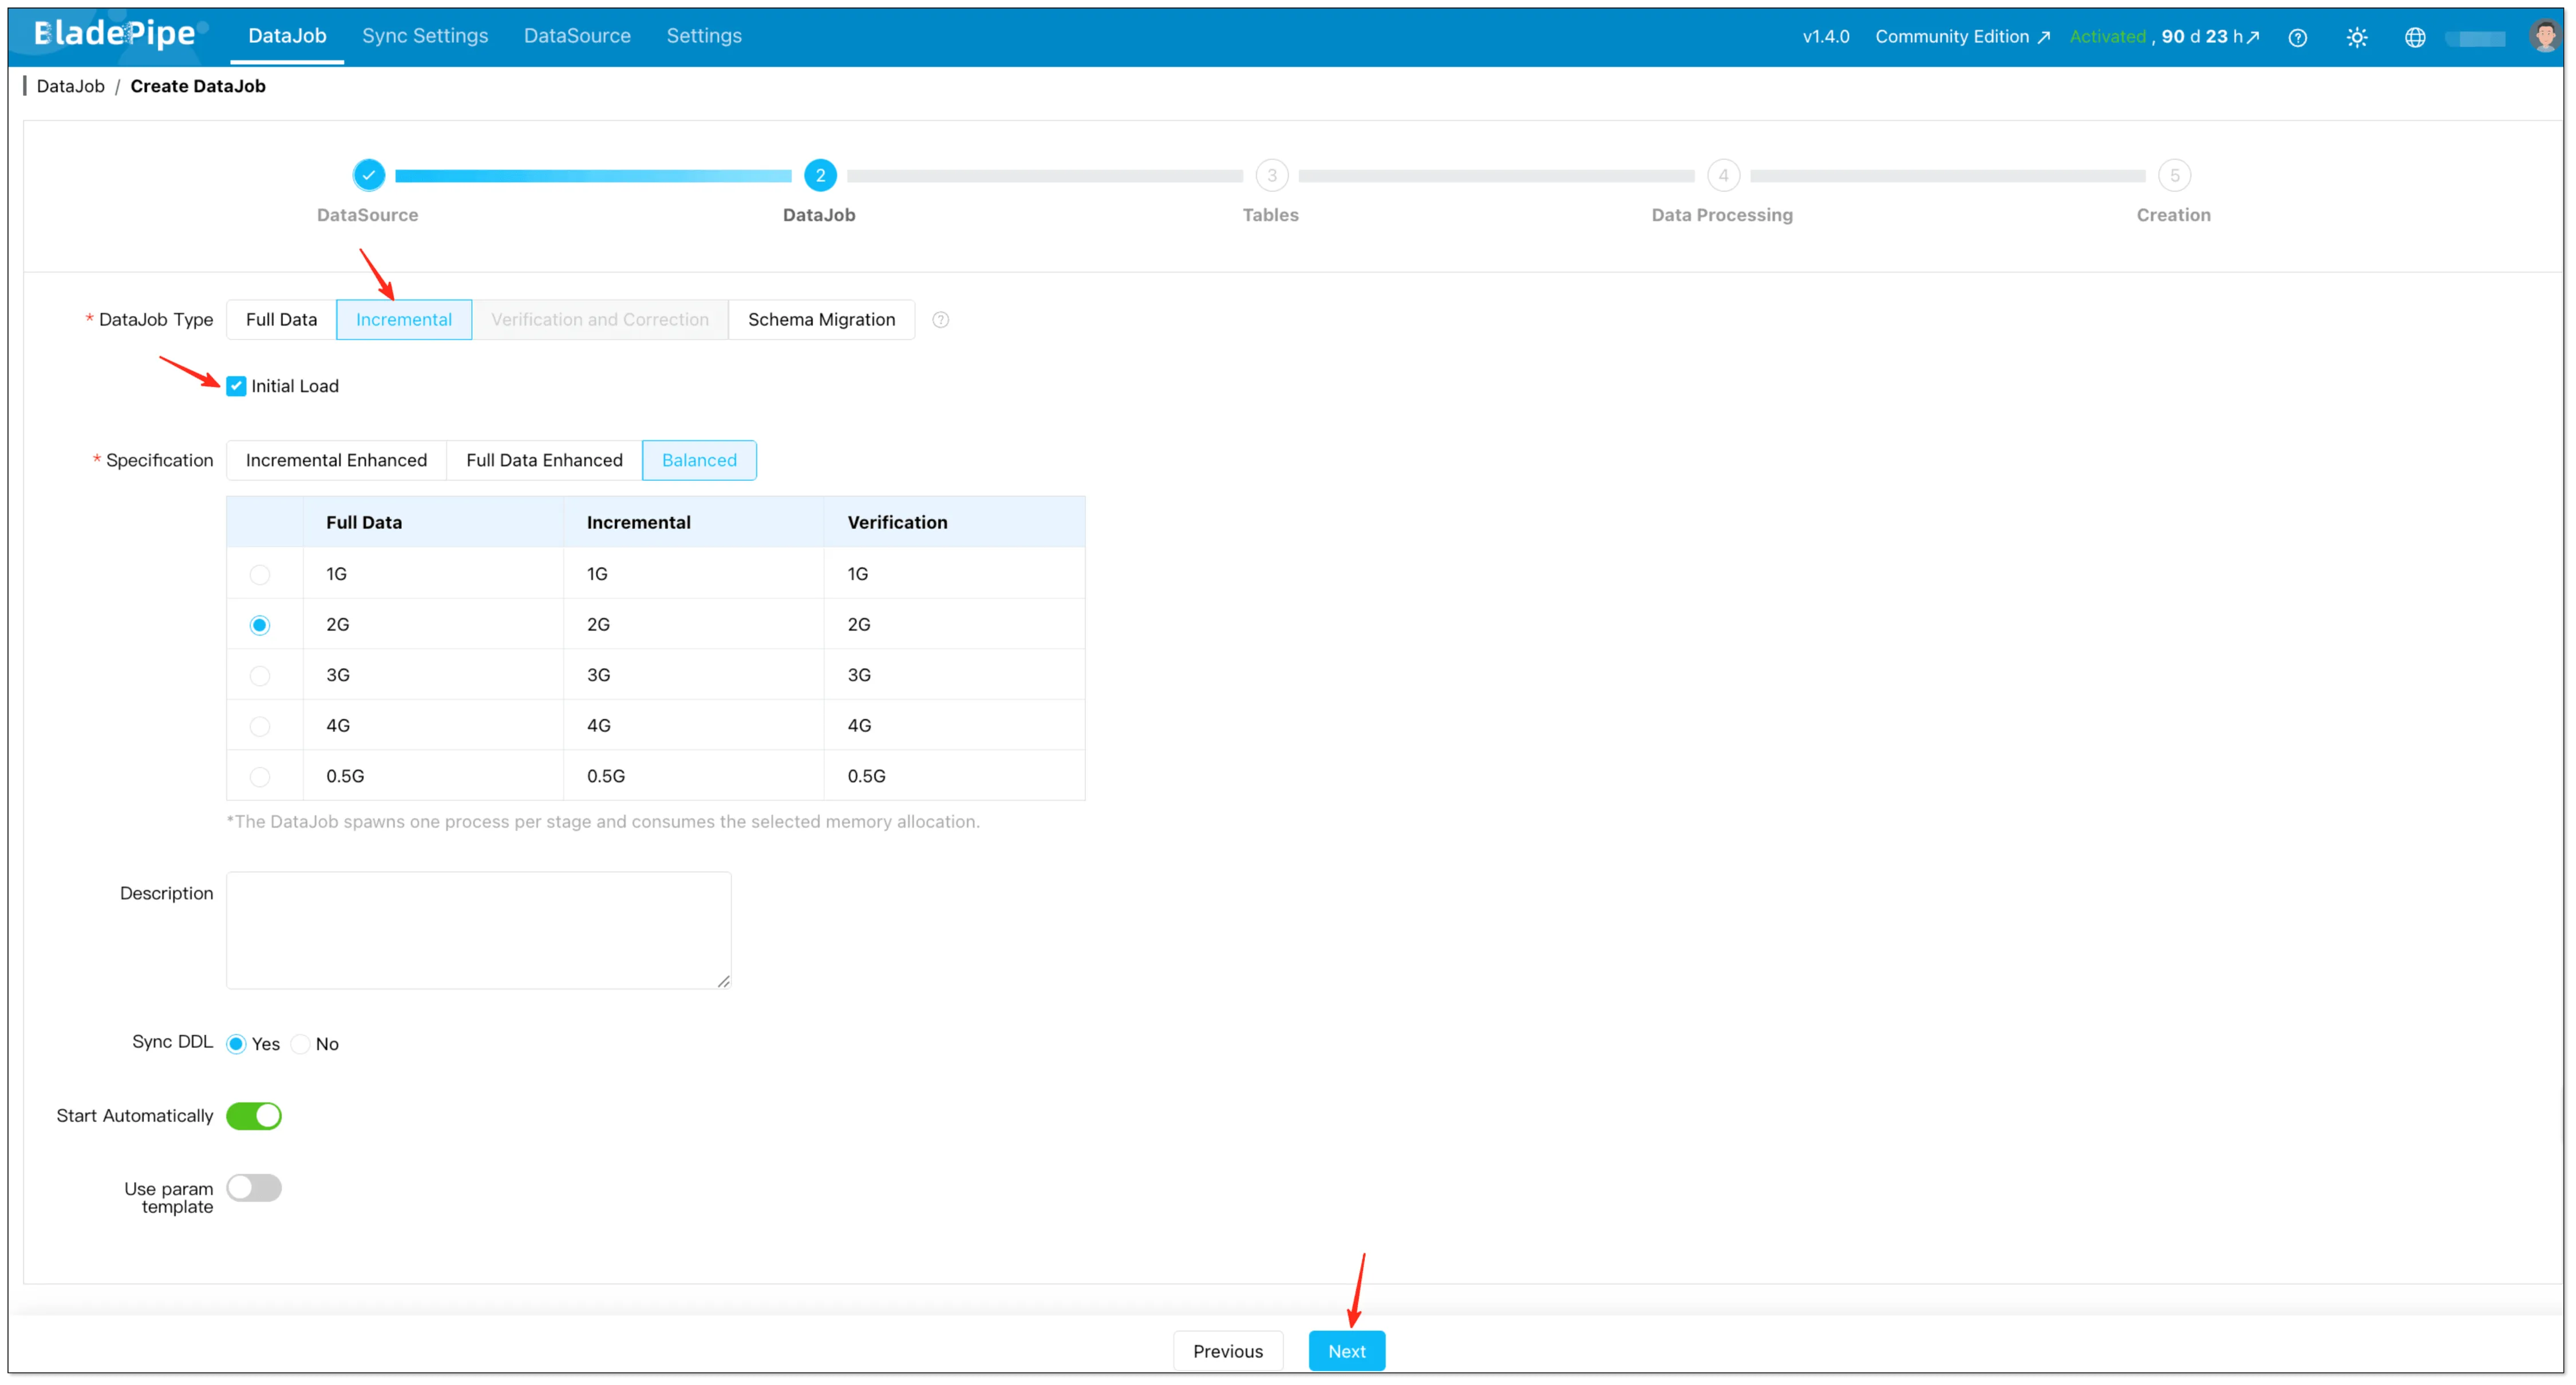
Task: Click the Next button
Action: tap(1346, 1350)
